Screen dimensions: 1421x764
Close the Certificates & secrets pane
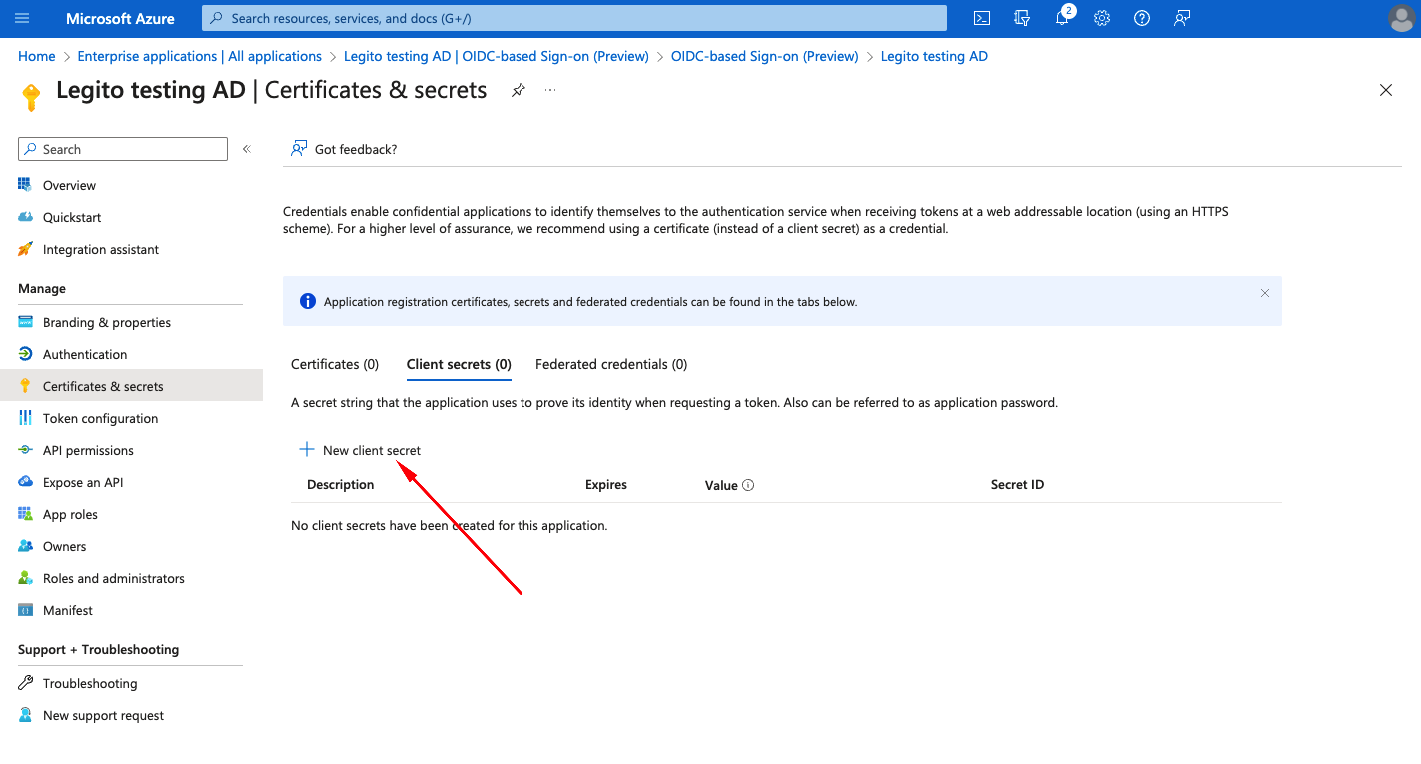1386,90
